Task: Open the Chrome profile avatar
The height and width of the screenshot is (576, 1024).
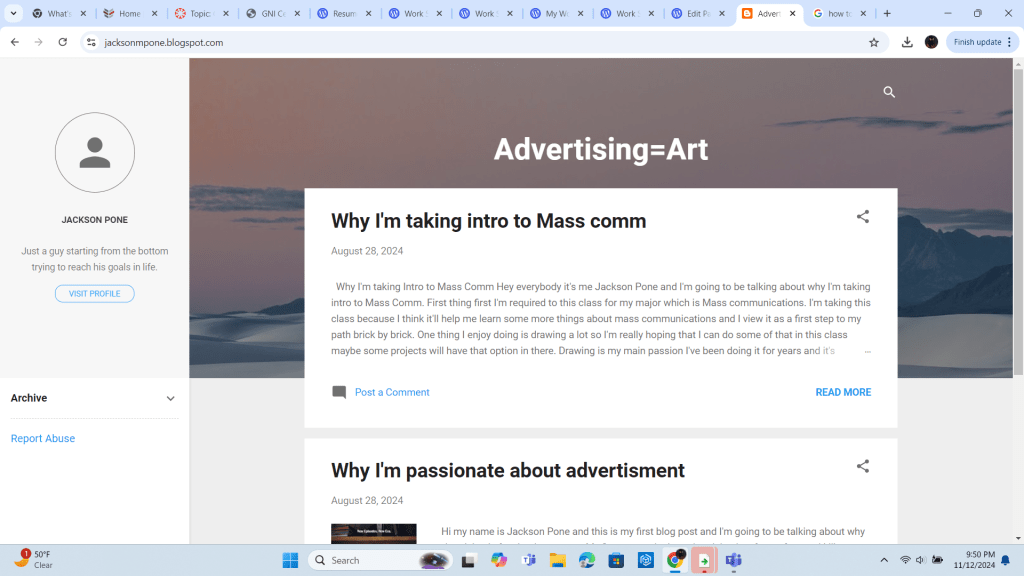Action: [x=932, y=42]
